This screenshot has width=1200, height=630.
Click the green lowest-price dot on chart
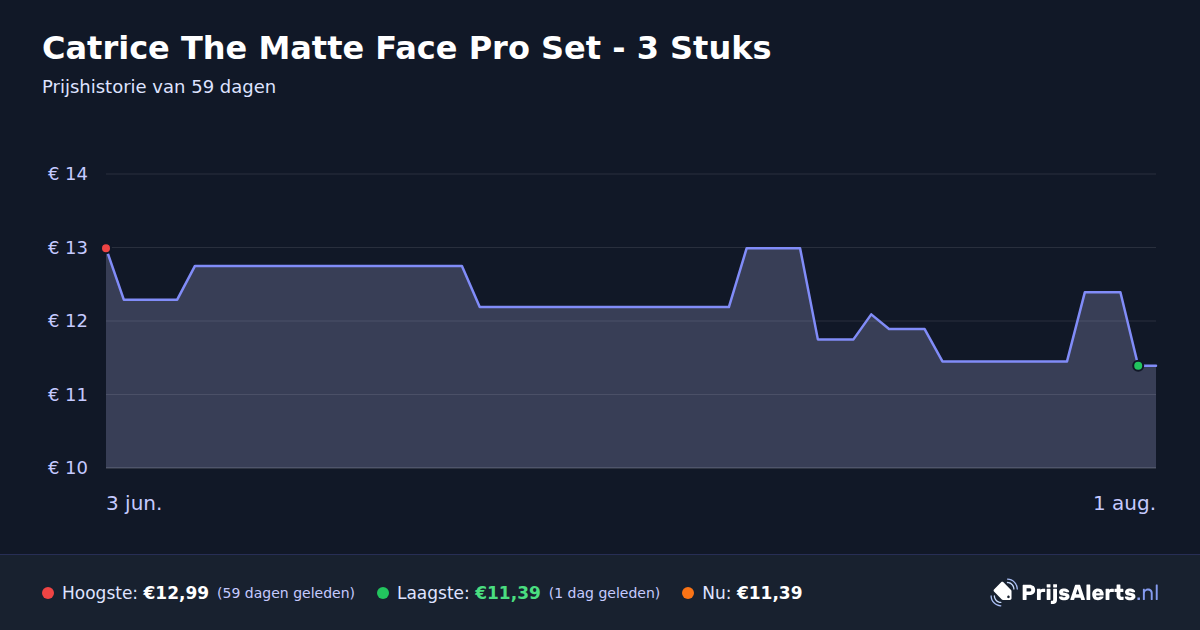tap(1138, 366)
